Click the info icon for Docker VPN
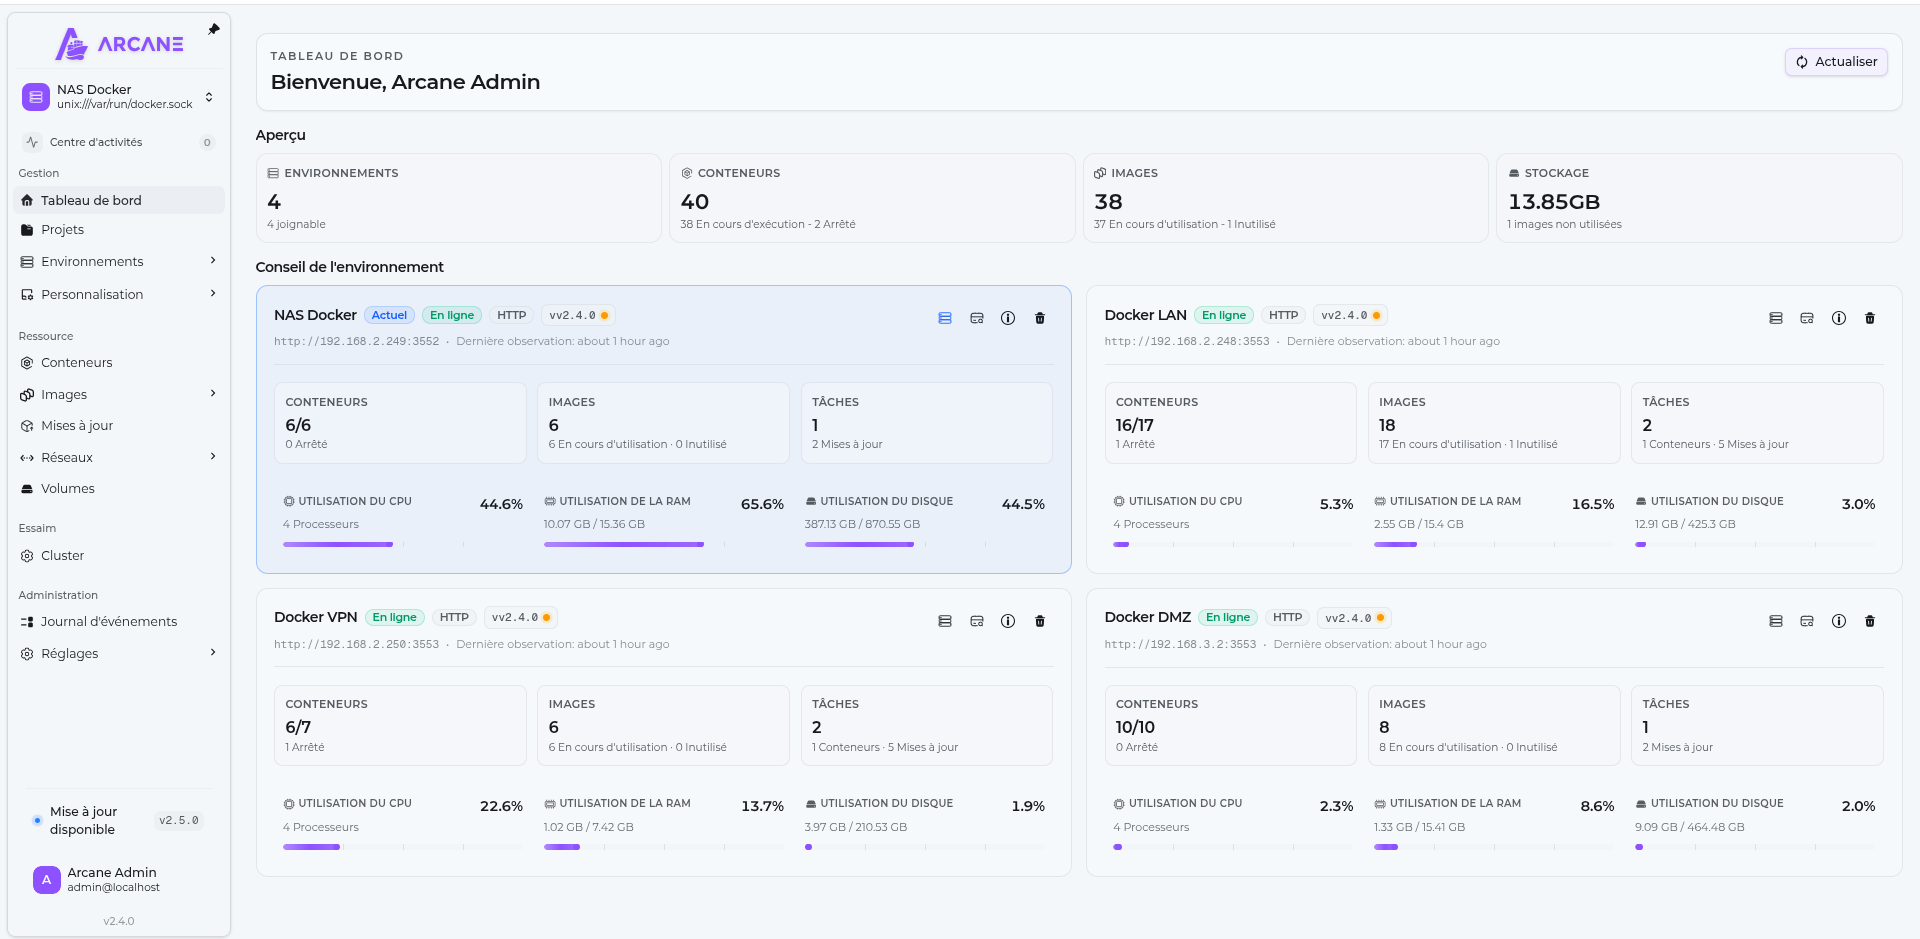The image size is (1920, 939). coord(1008,621)
